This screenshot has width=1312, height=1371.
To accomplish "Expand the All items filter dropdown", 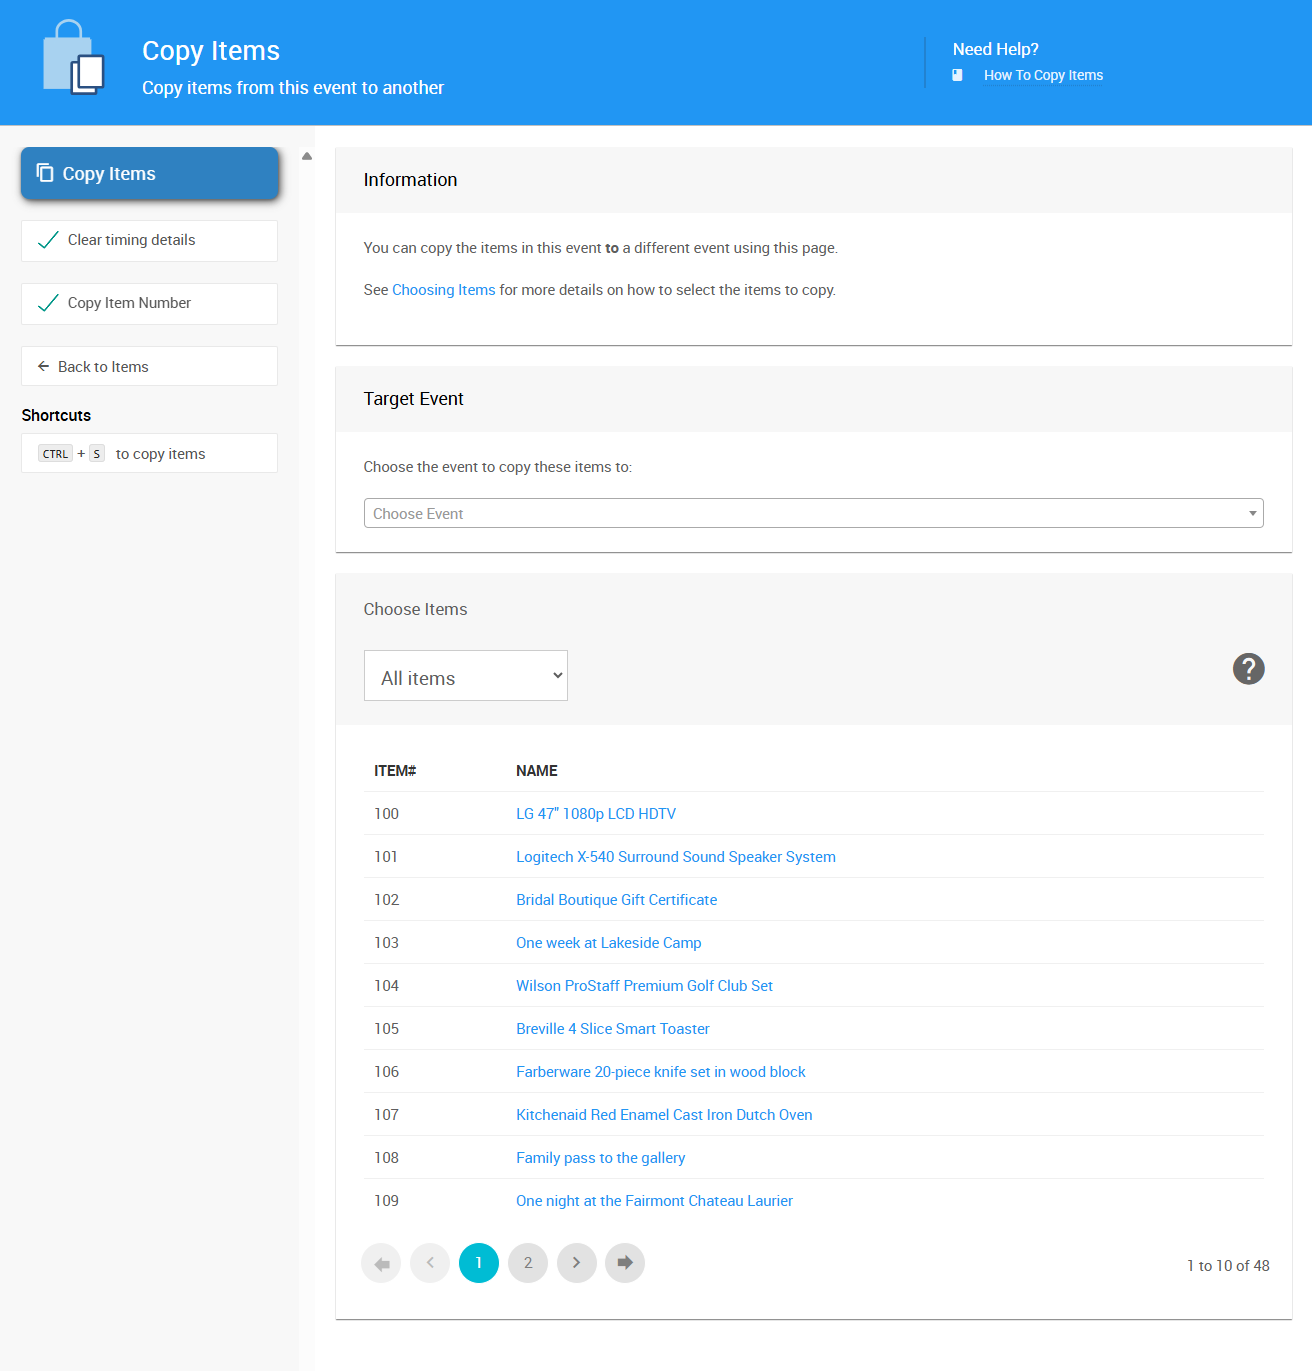I will (466, 676).
